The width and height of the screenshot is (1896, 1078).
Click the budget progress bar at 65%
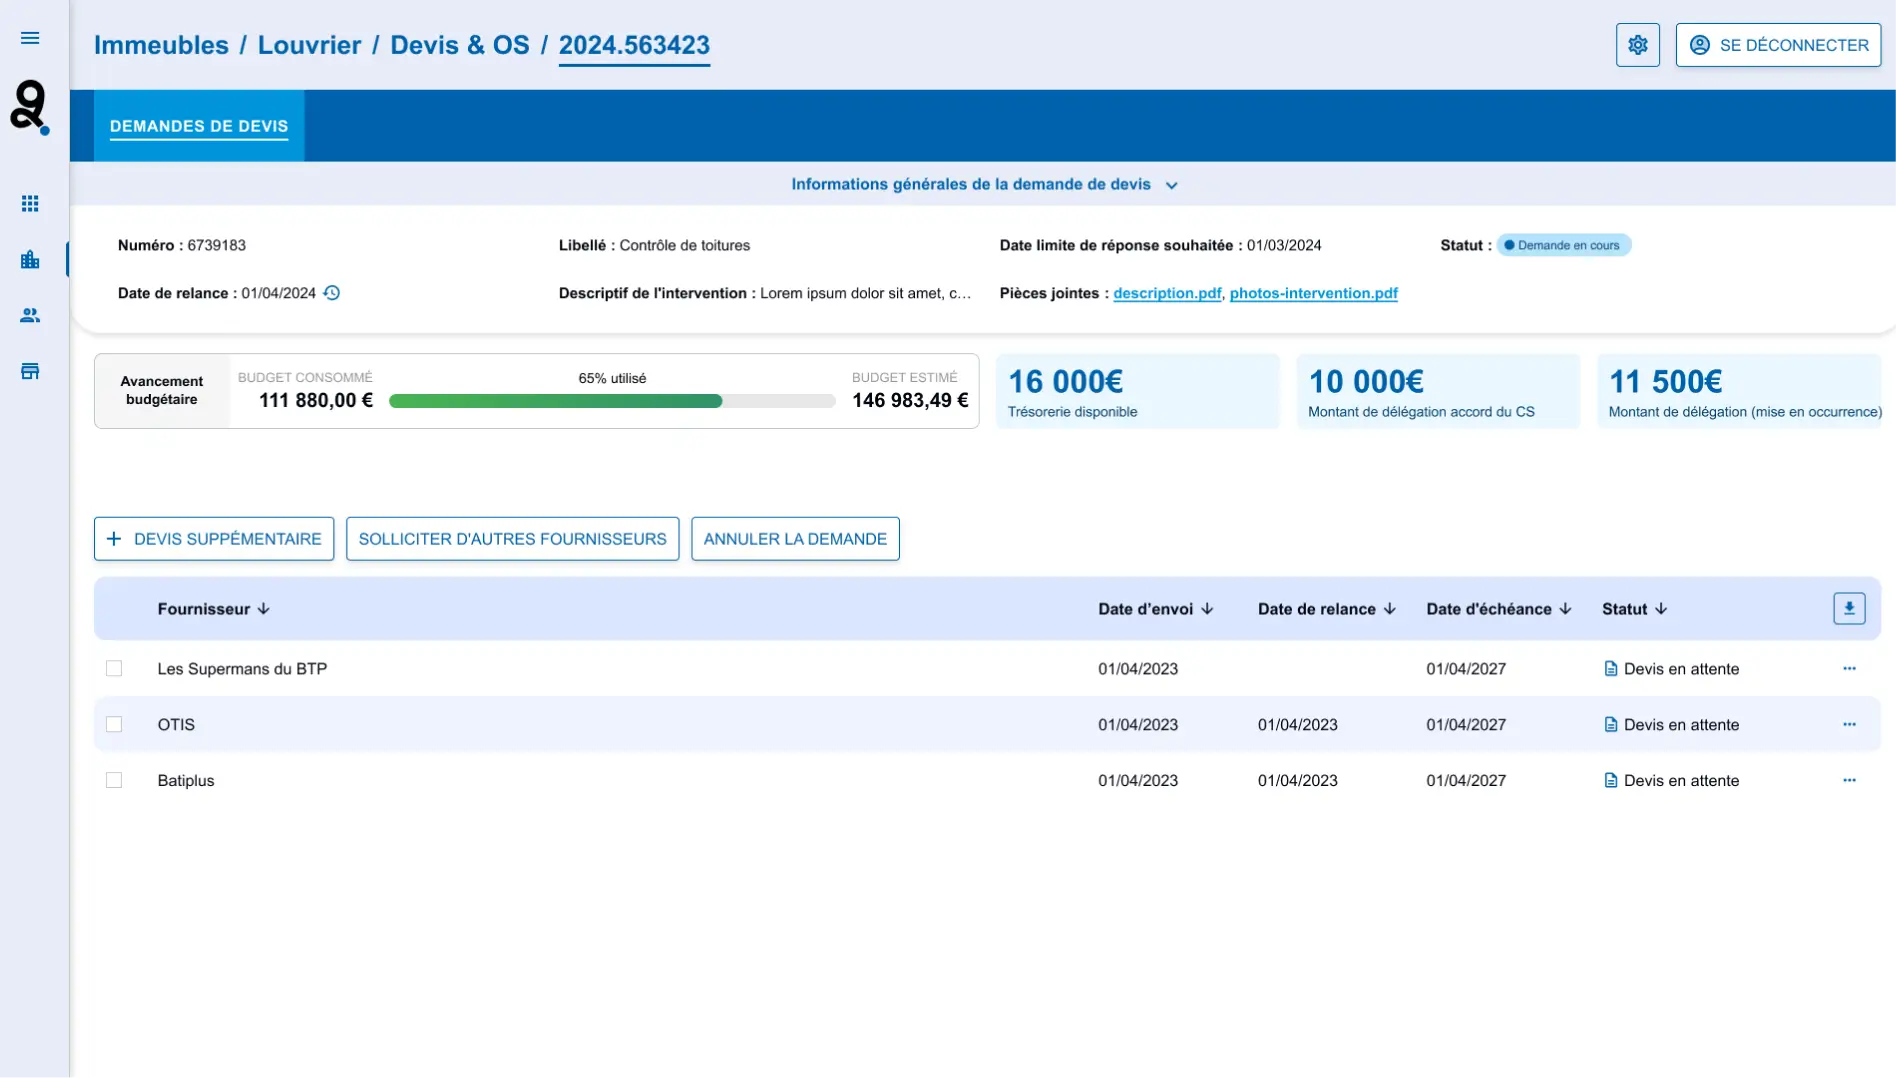612,401
